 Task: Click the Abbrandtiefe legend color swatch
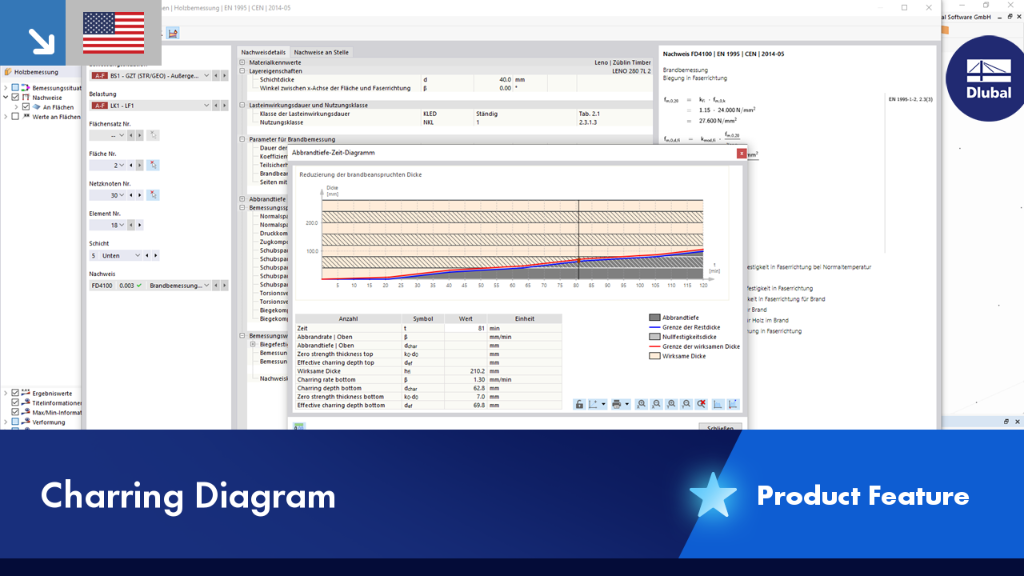click(654, 317)
